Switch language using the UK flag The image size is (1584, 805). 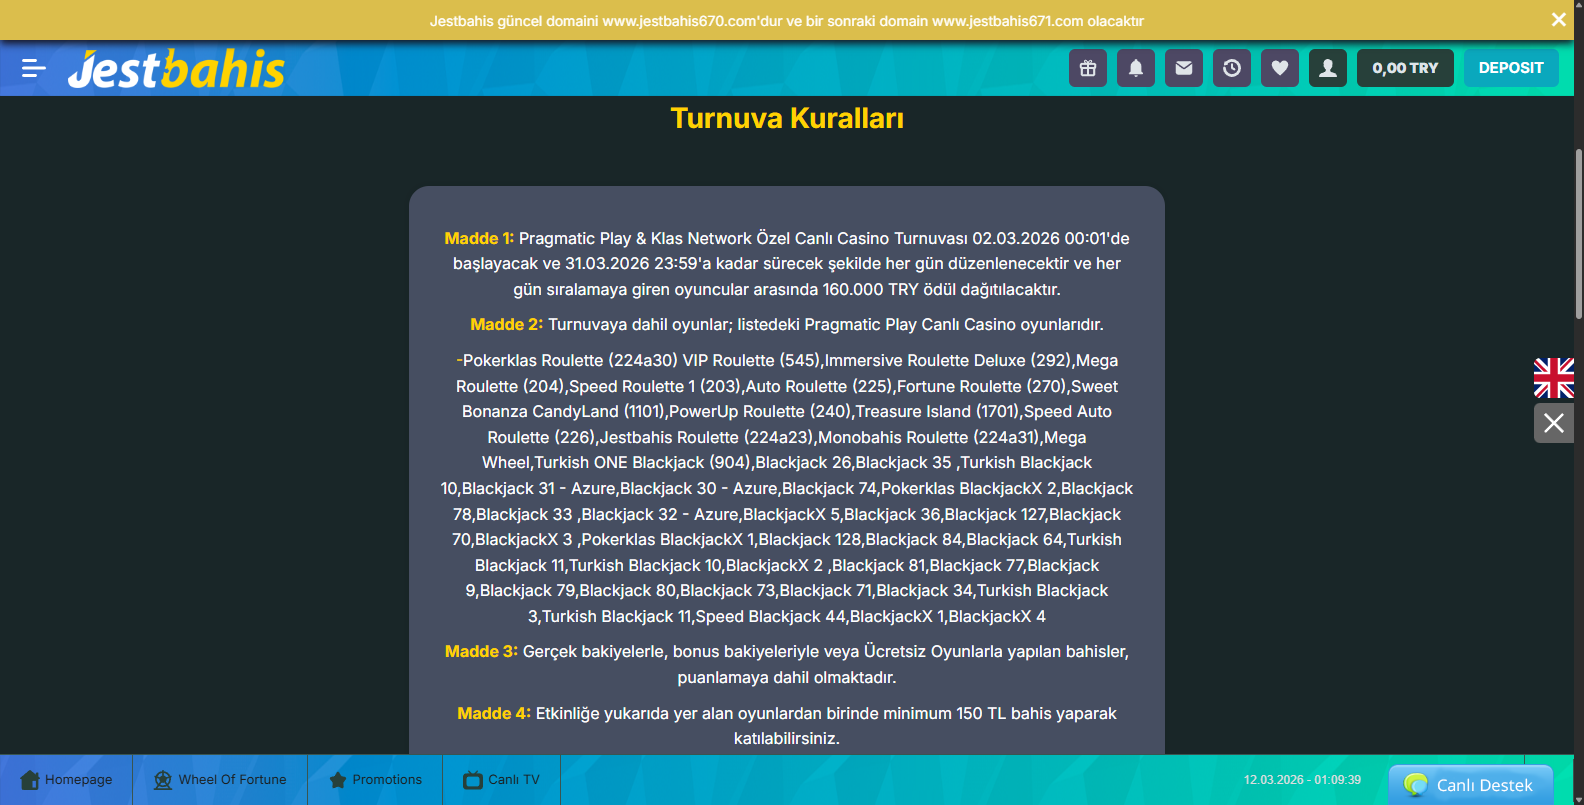[x=1554, y=378]
